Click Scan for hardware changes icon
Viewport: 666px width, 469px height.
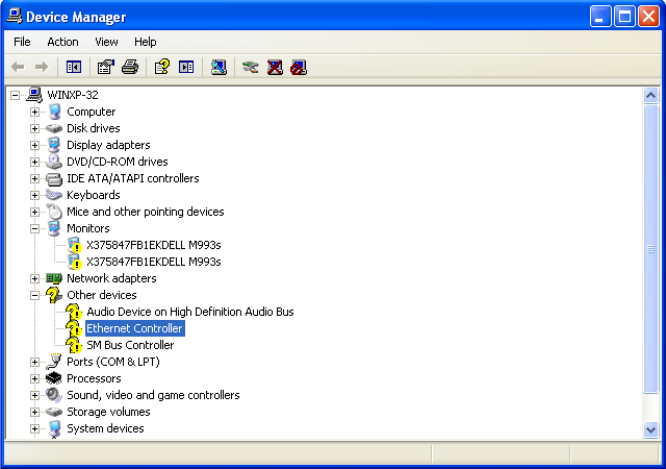[219, 67]
